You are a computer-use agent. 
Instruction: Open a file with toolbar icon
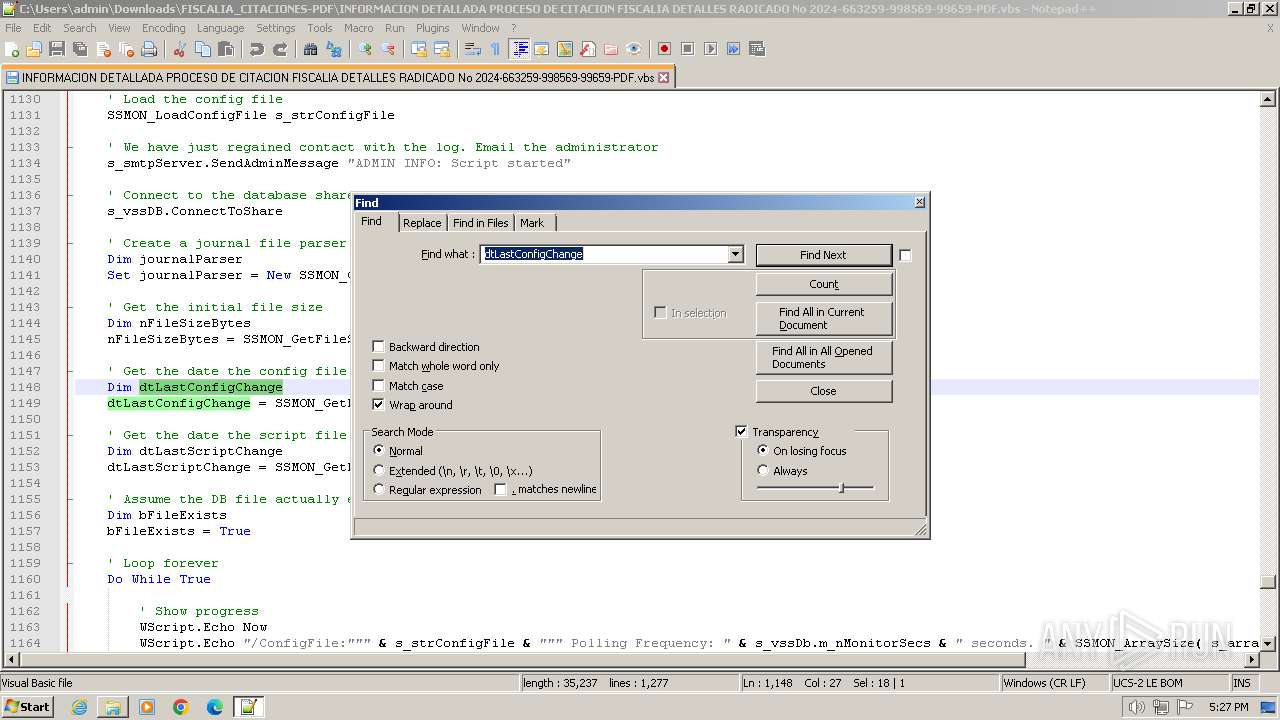point(34,49)
